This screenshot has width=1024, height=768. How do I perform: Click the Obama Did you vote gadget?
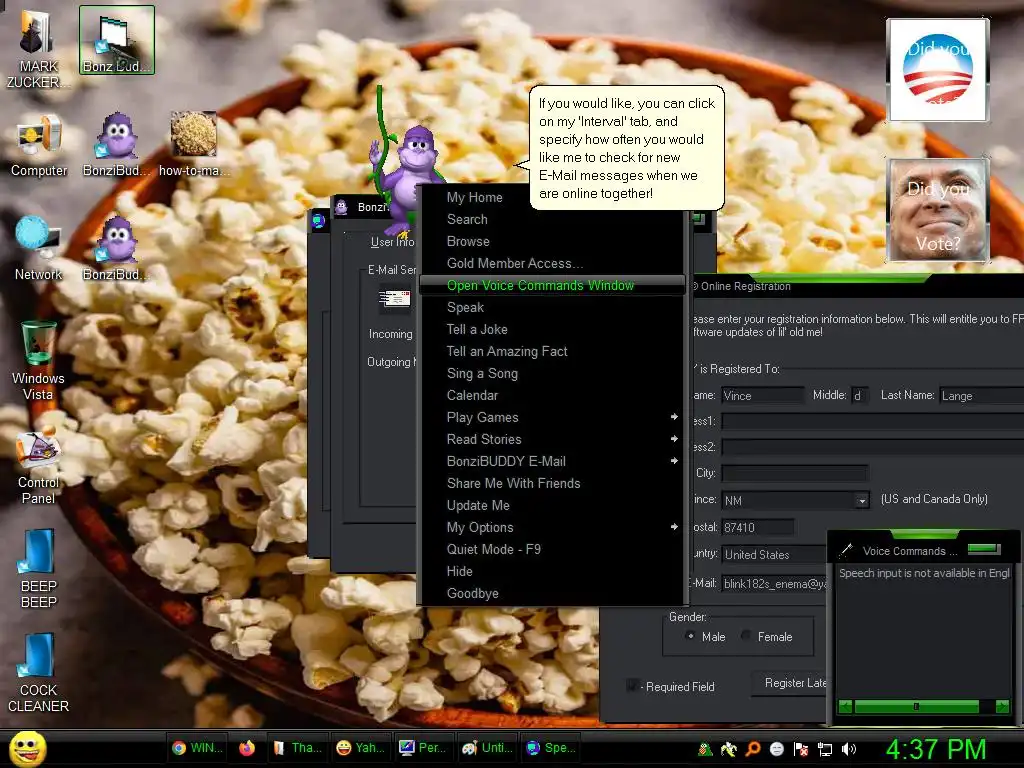coord(937,69)
